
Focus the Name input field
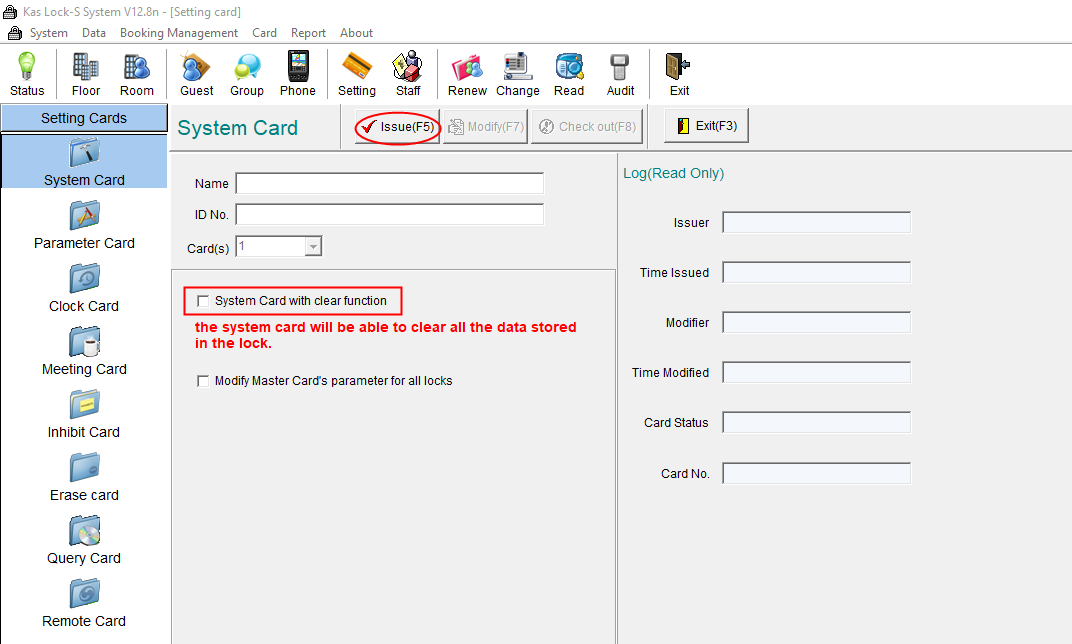point(390,183)
